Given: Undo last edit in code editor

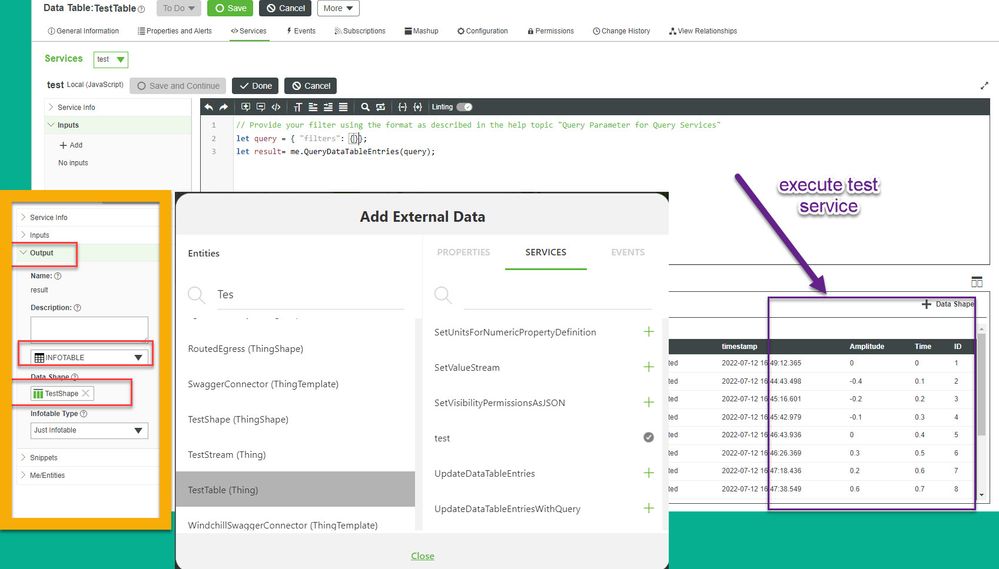Looking at the screenshot, I should point(208,107).
